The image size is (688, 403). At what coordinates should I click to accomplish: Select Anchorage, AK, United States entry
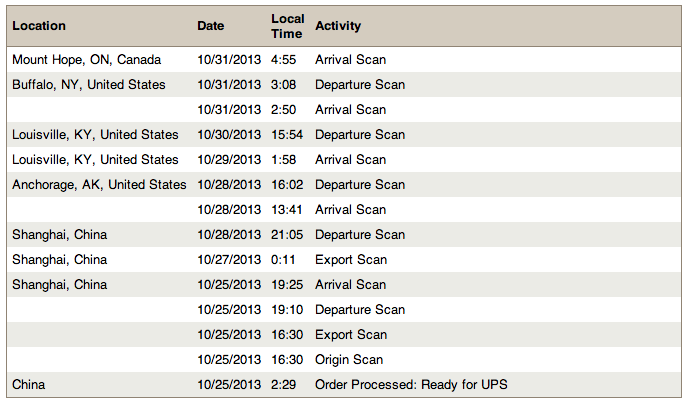pos(99,185)
